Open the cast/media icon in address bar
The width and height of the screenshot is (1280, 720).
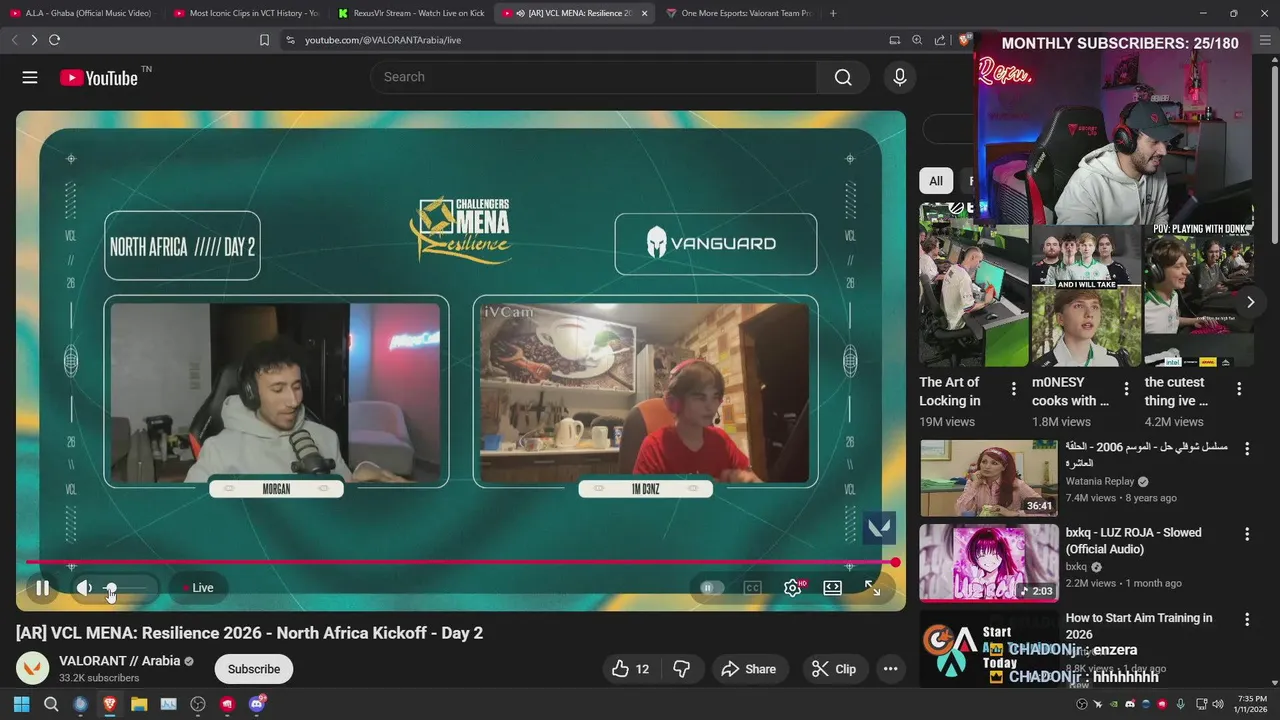895,40
